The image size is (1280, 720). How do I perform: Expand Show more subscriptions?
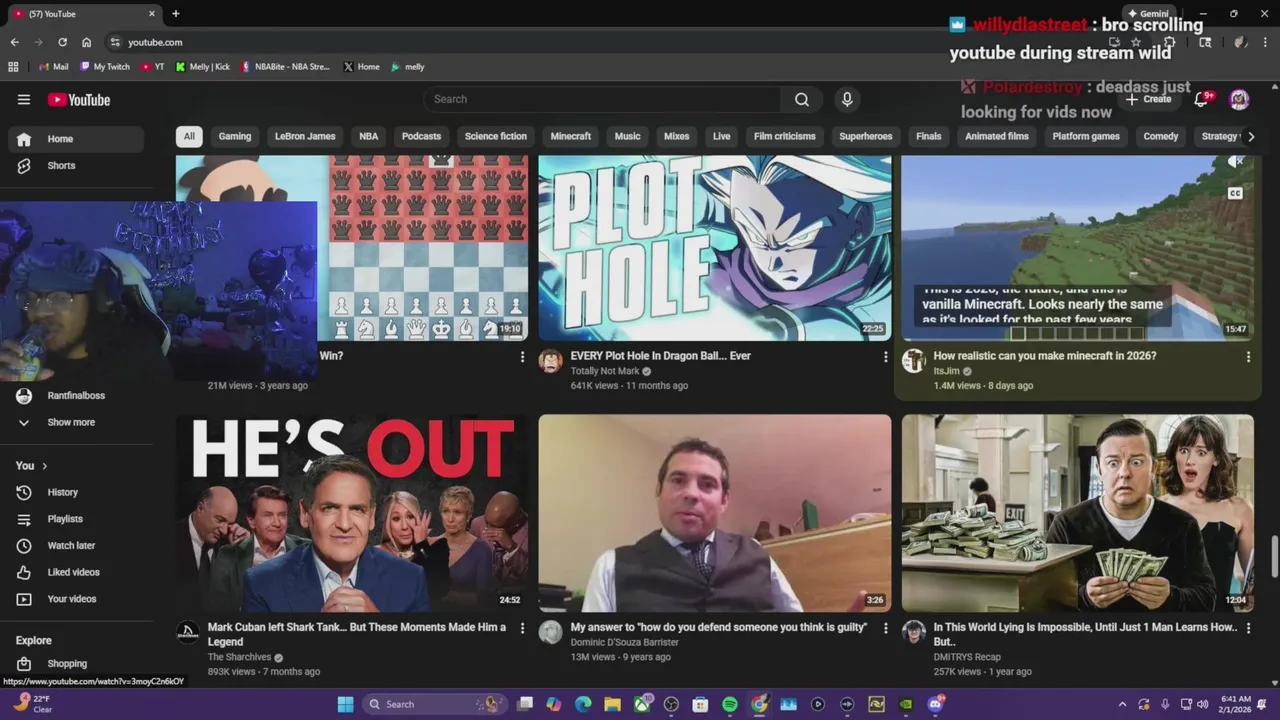(x=76, y=422)
